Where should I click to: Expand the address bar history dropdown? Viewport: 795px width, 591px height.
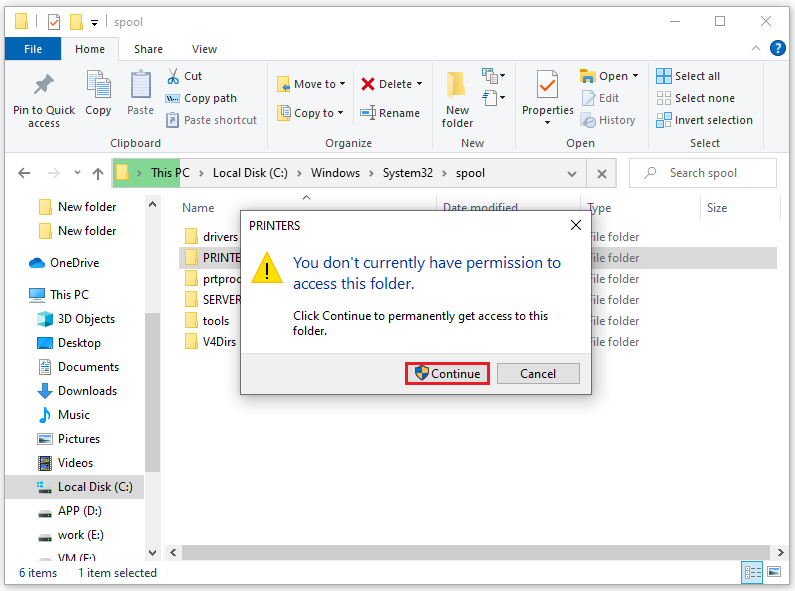(x=571, y=174)
